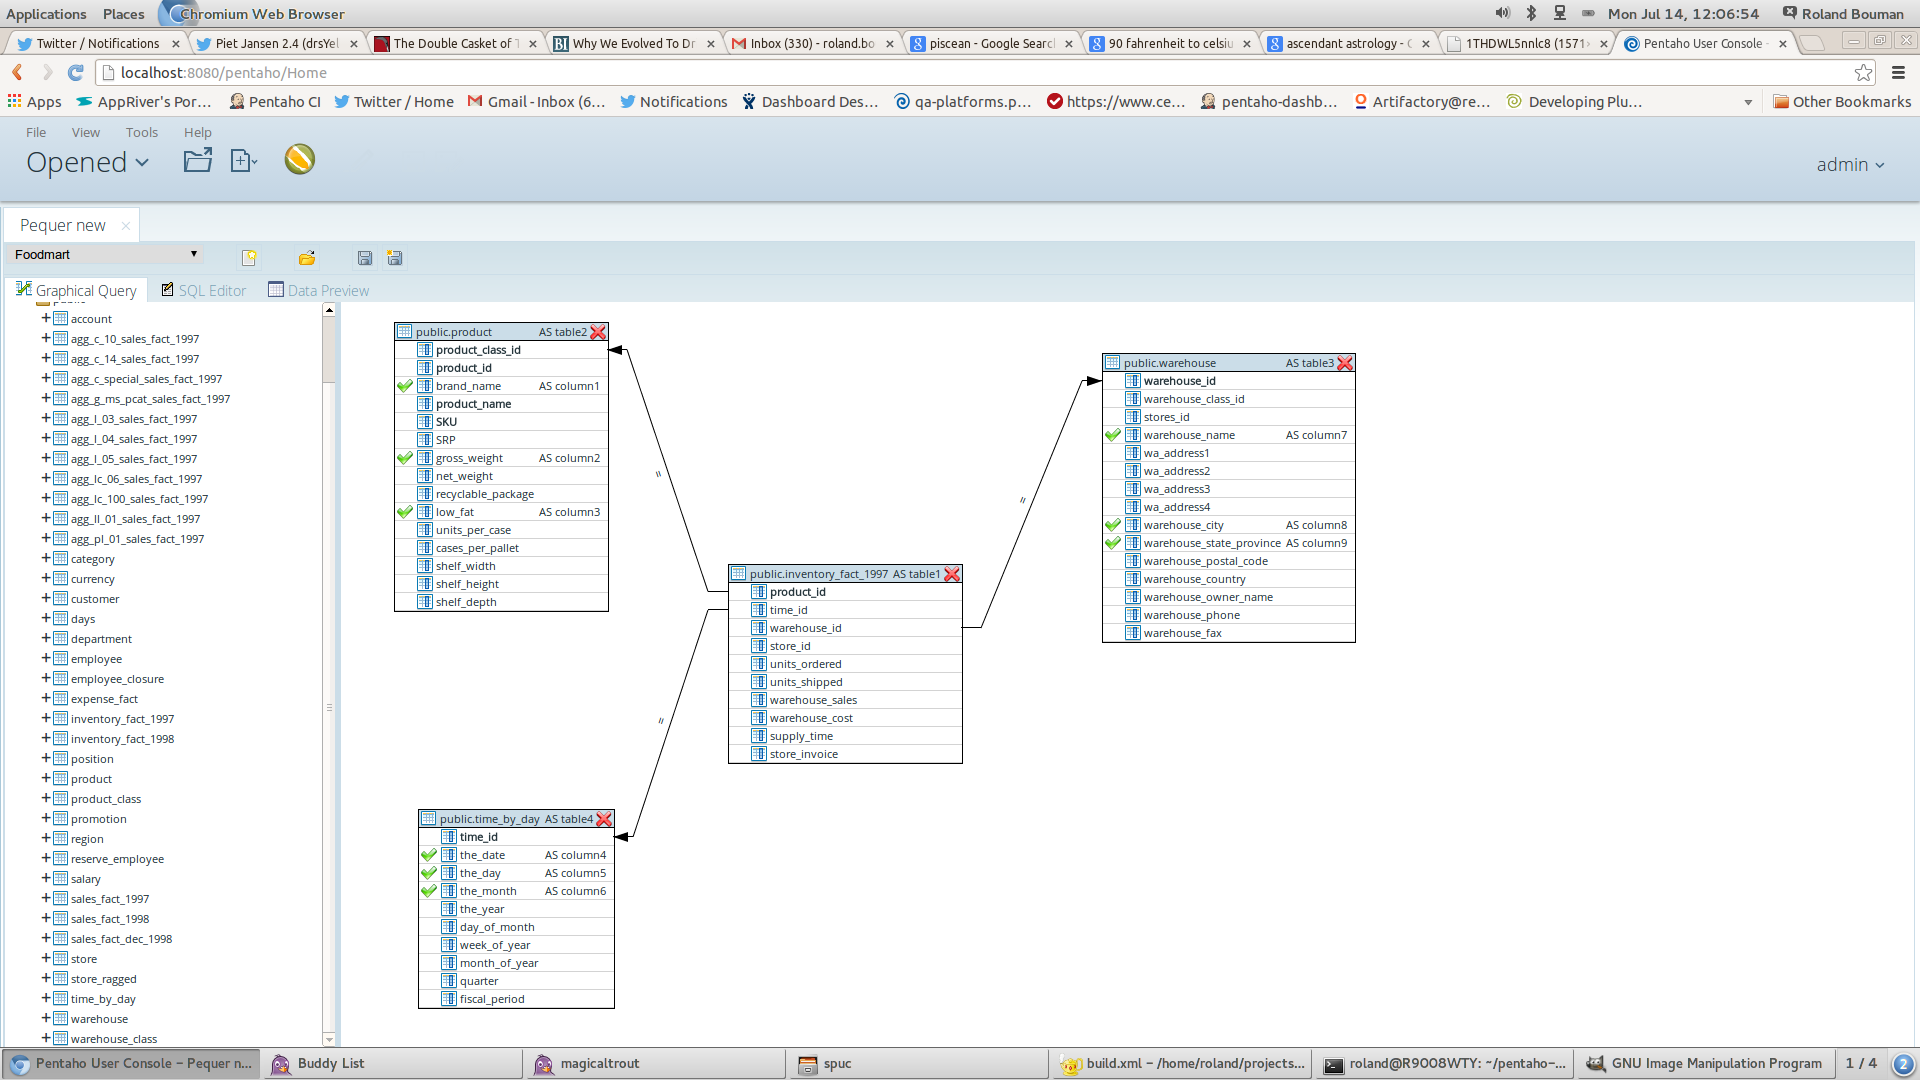
Task: Click the save query floppy icon
Action: (365, 258)
